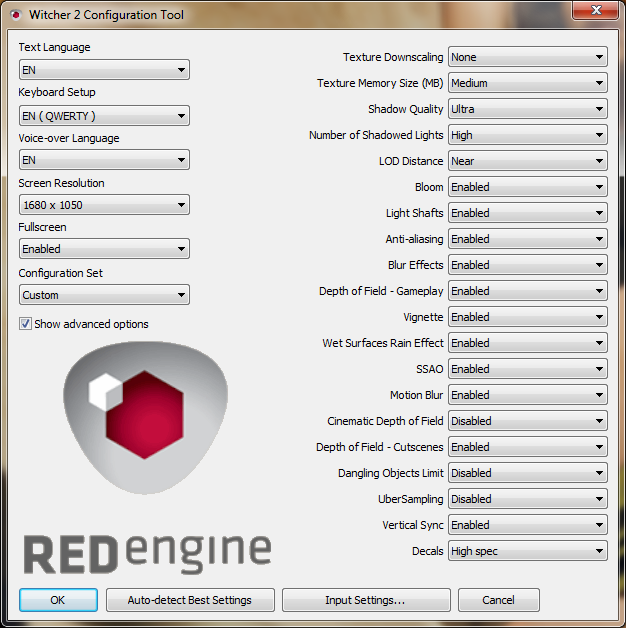Open the Motion Blur dropdown
Viewport: 626px width, 628px height.
(x=527, y=395)
